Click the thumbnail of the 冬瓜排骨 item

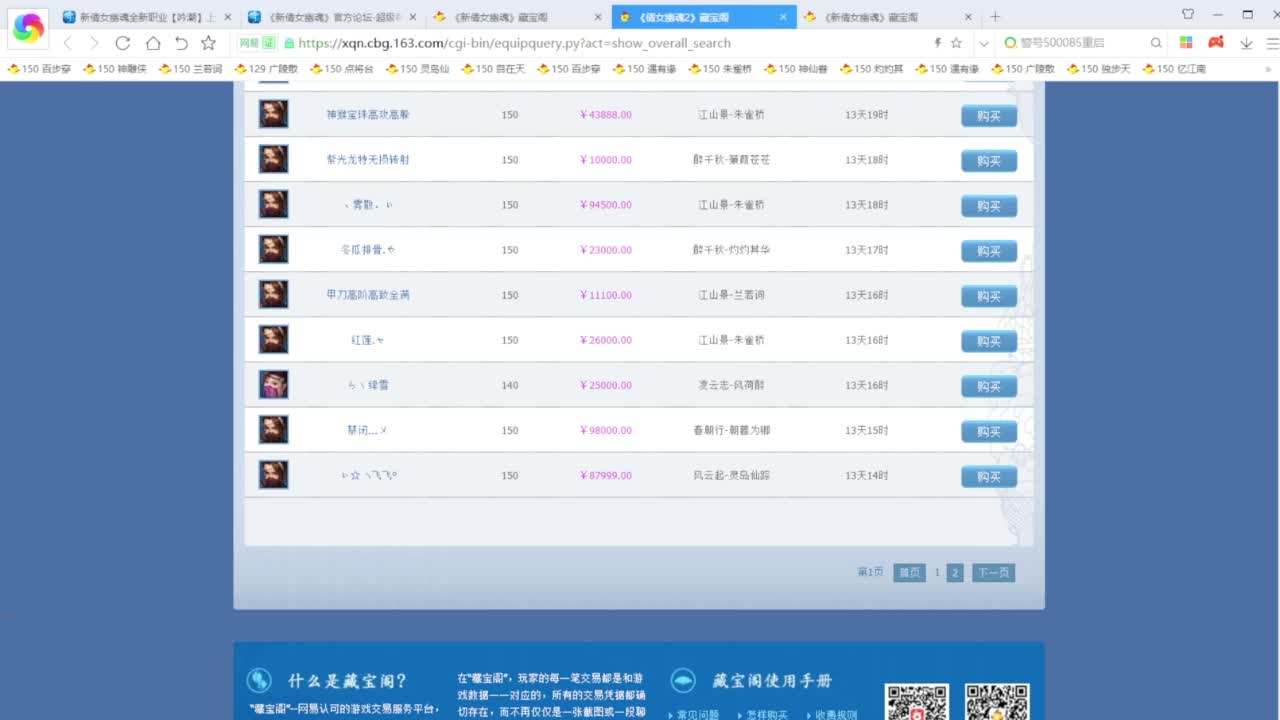[x=273, y=249]
